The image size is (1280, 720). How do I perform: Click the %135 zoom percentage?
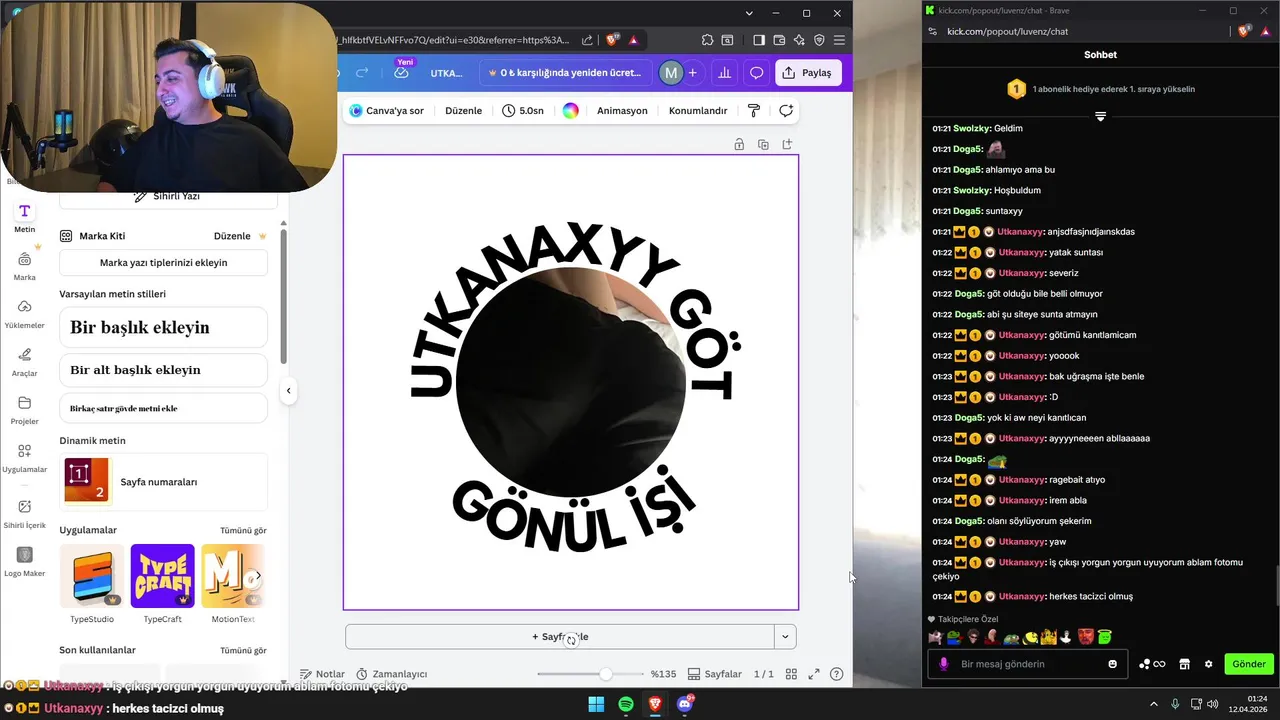point(664,674)
